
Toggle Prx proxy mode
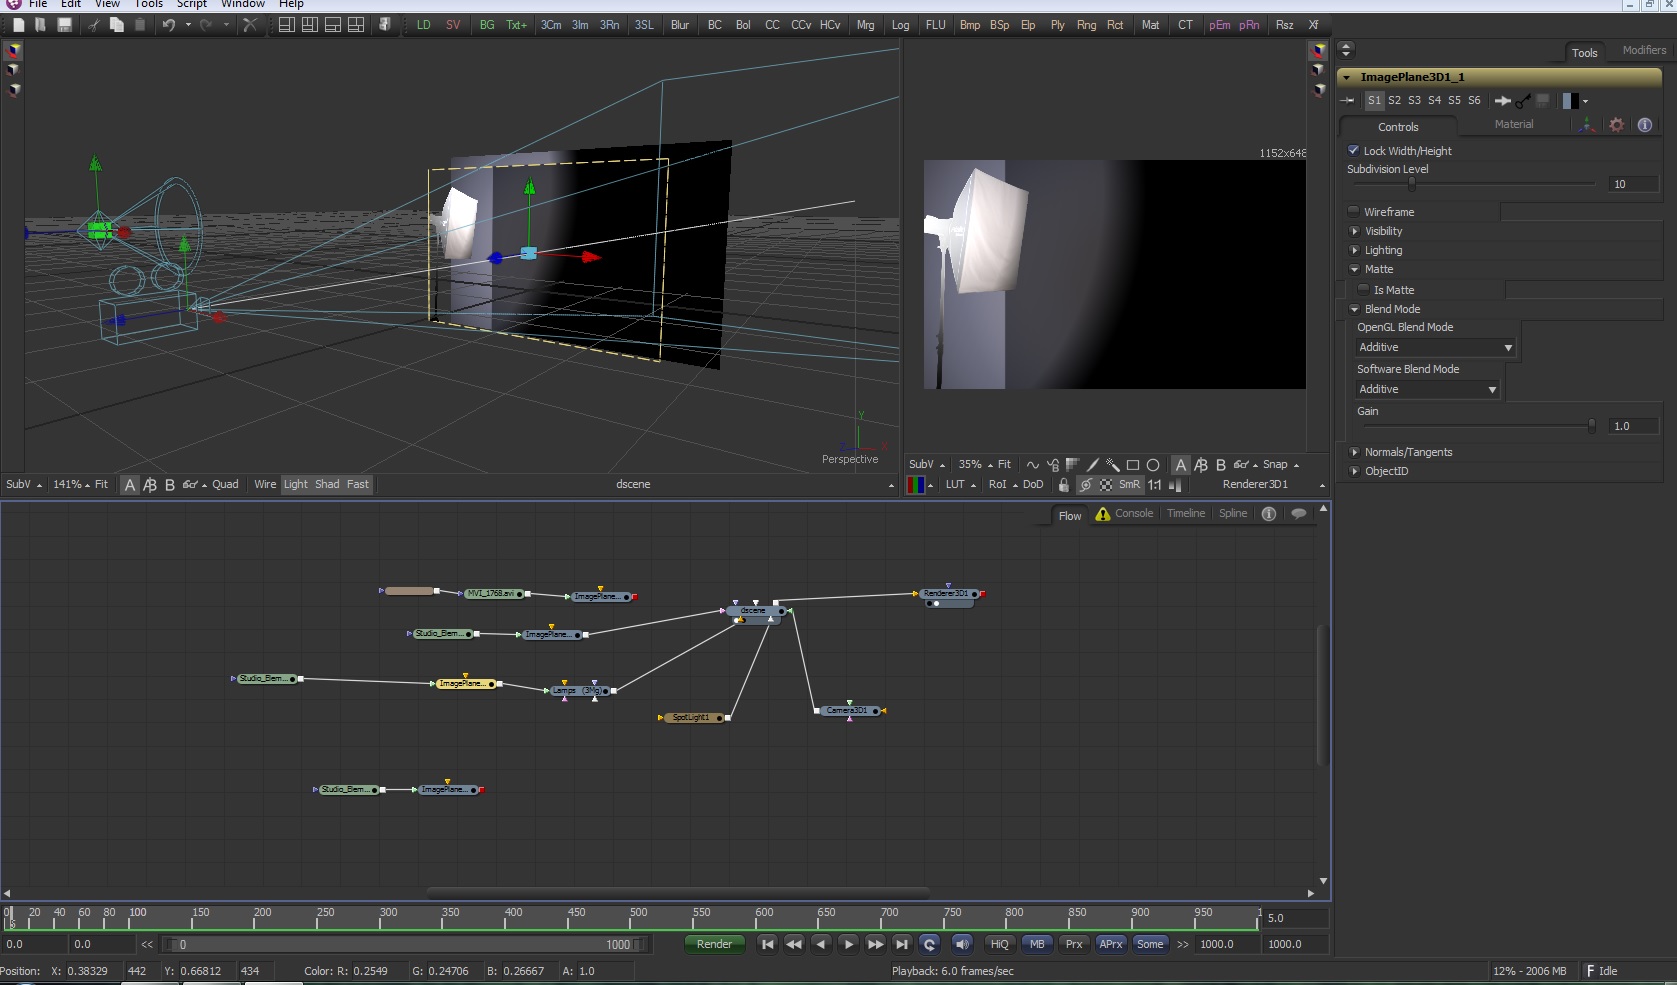pos(1074,944)
